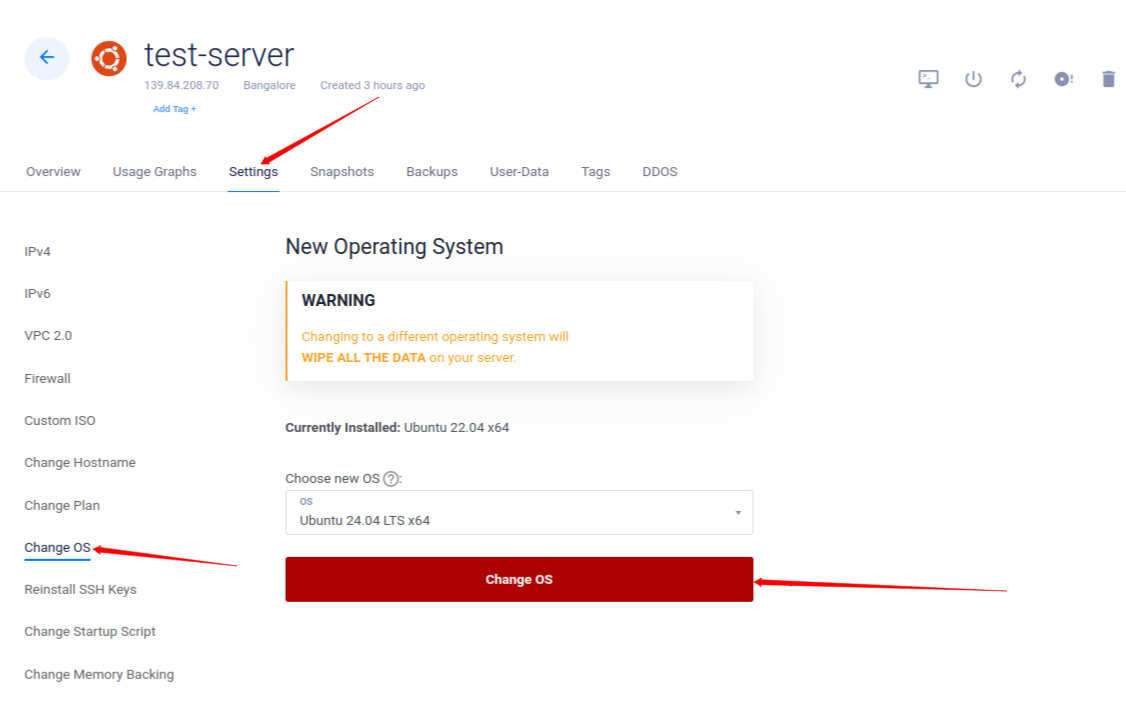Open IPv4 settings in sidebar
The height and width of the screenshot is (702, 1126).
[37, 251]
